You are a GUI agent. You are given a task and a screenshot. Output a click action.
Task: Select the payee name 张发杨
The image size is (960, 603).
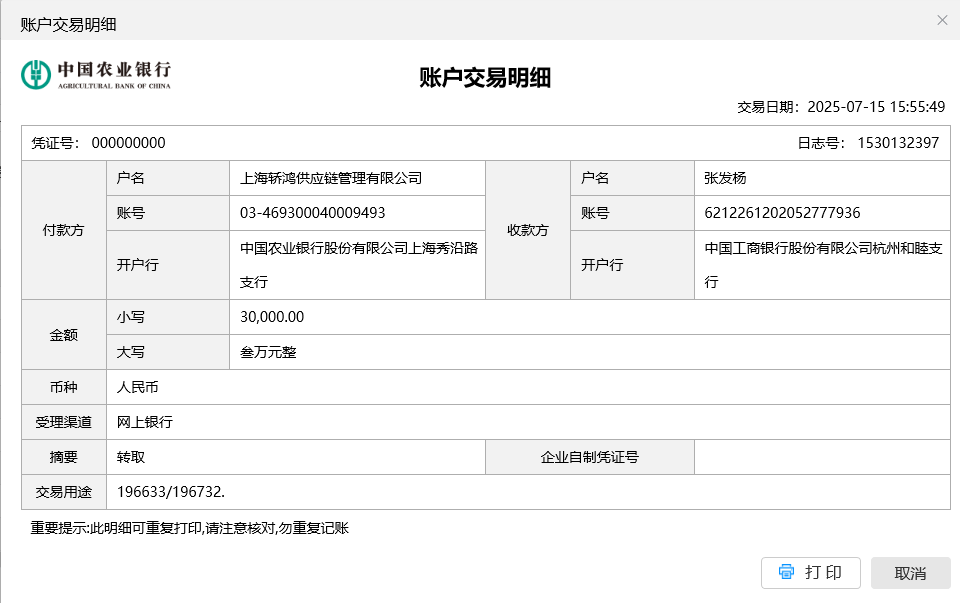click(725, 179)
